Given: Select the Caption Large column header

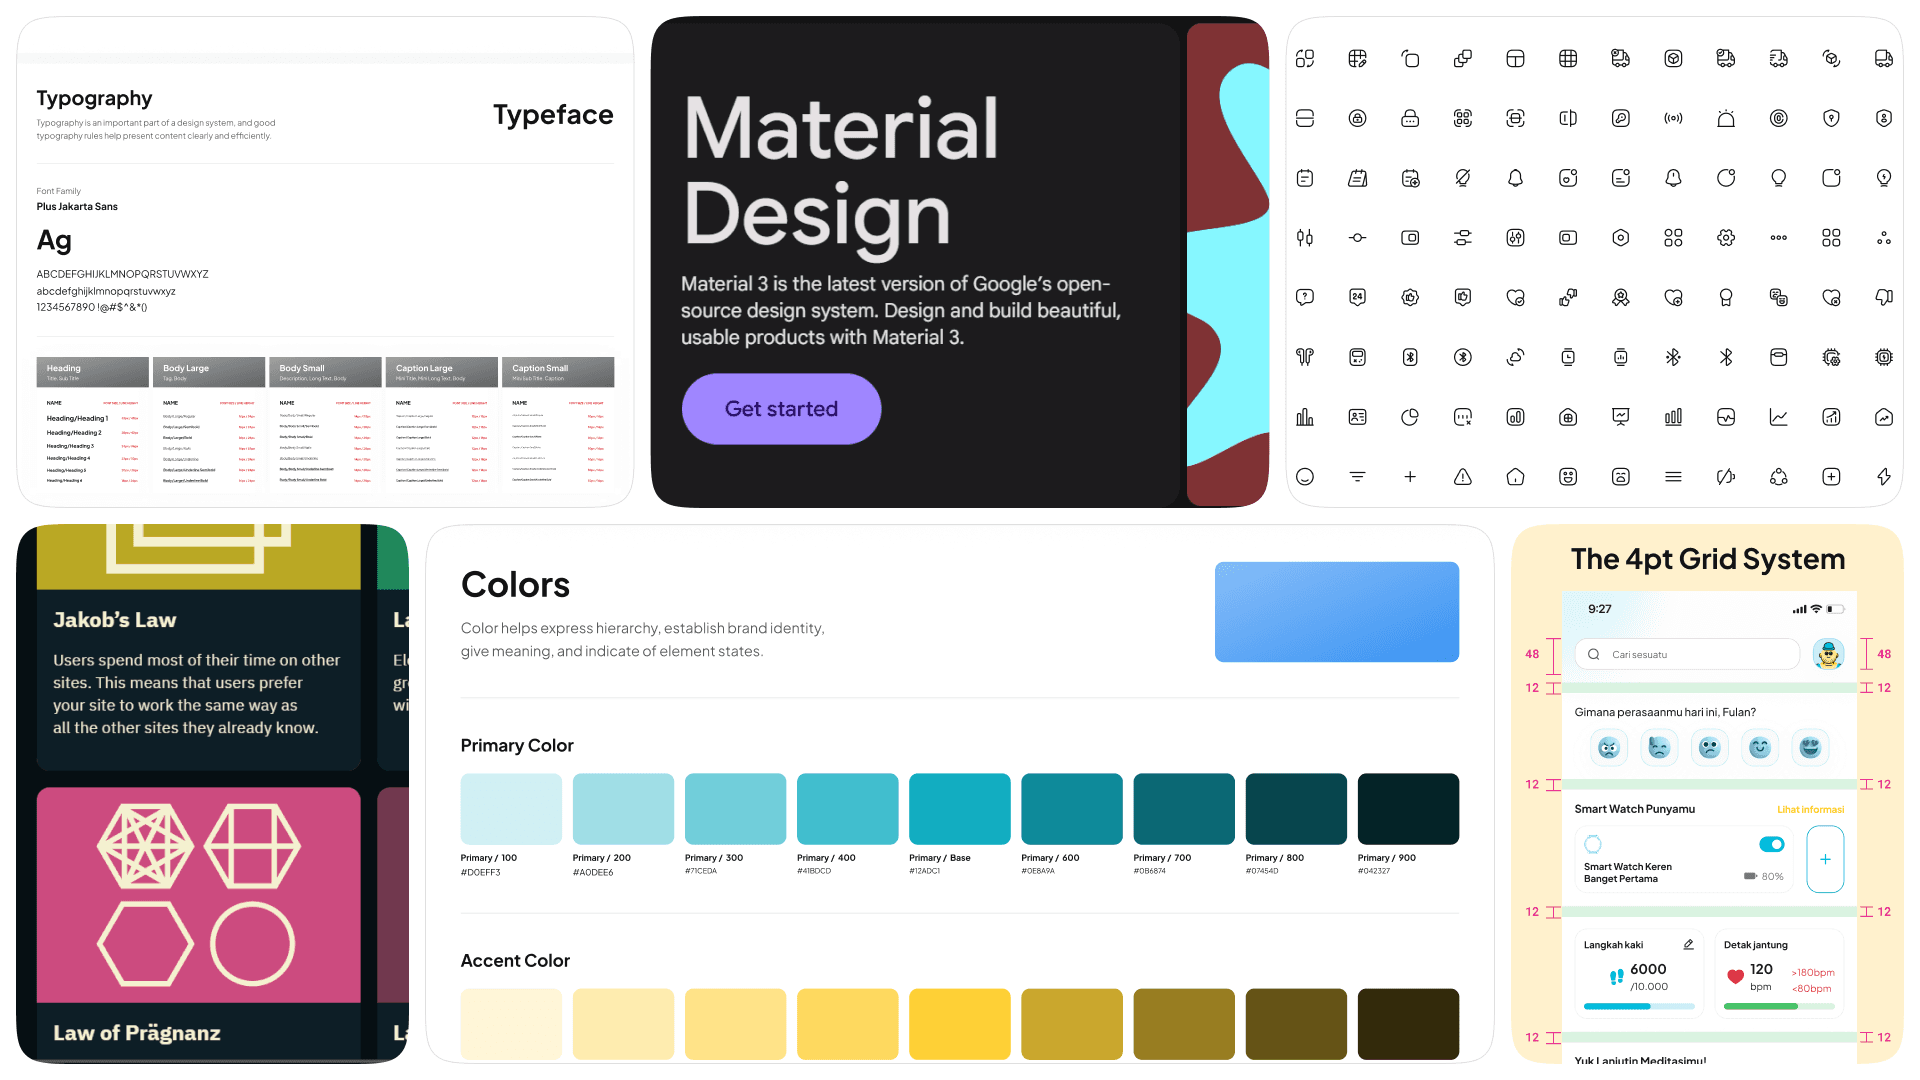Looking at the screenshot, I should (x=442, y=372).
